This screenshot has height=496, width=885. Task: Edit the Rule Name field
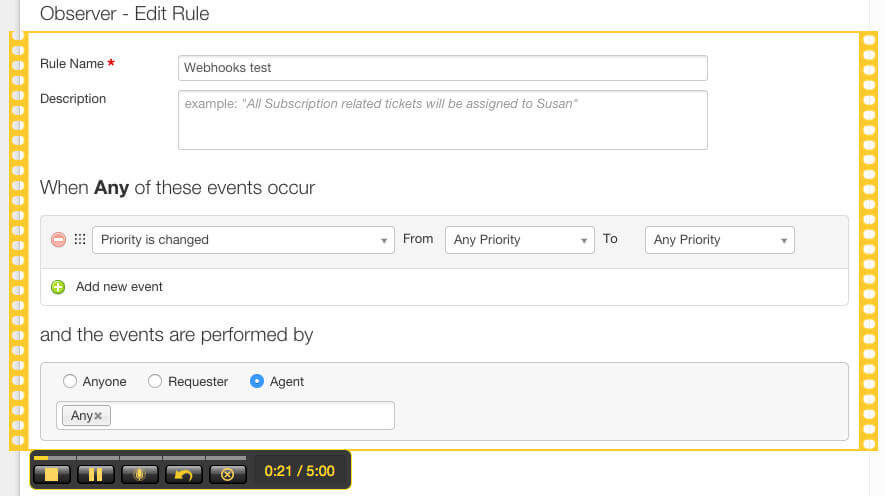click(x=442, y=68)
